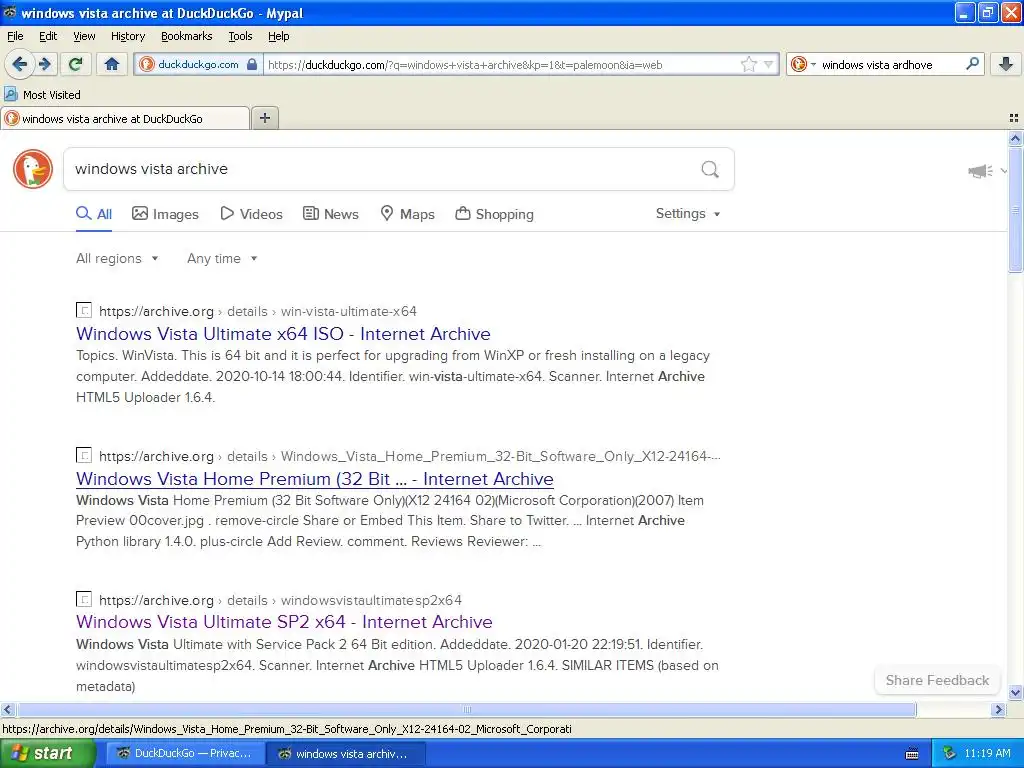The width and height of the screenshot is (1024, 768).
Task: Open Windows Vista Ultimate x64 ISO result
Action: coord(283,334)
